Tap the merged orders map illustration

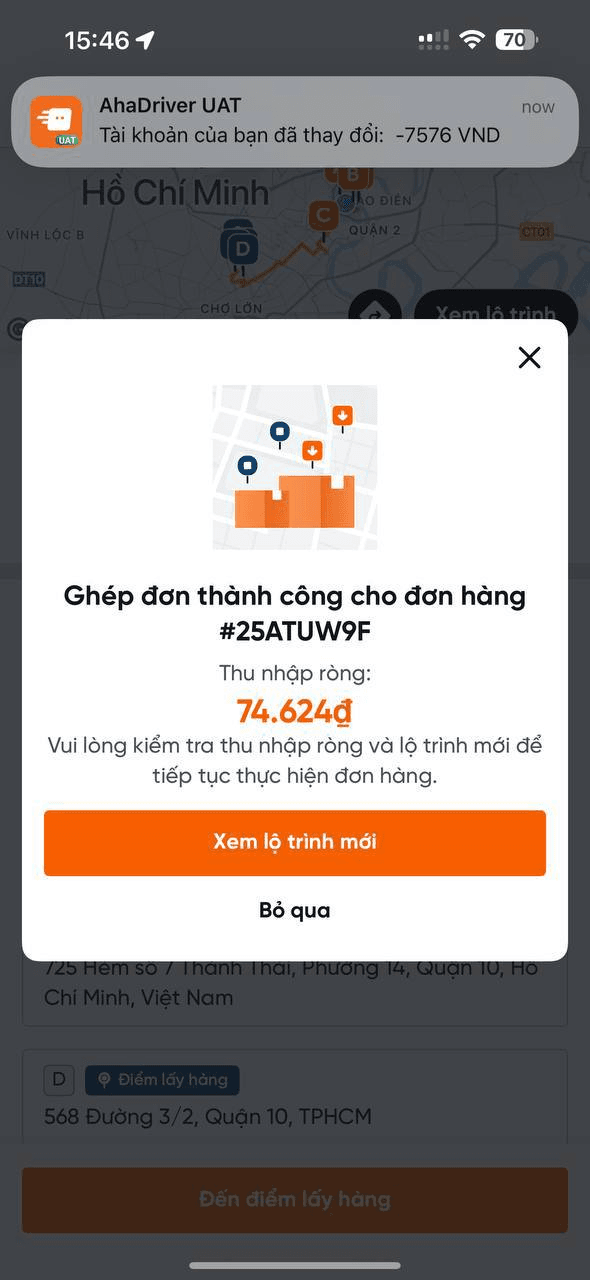pyautogui.click(x=295, y=467)
